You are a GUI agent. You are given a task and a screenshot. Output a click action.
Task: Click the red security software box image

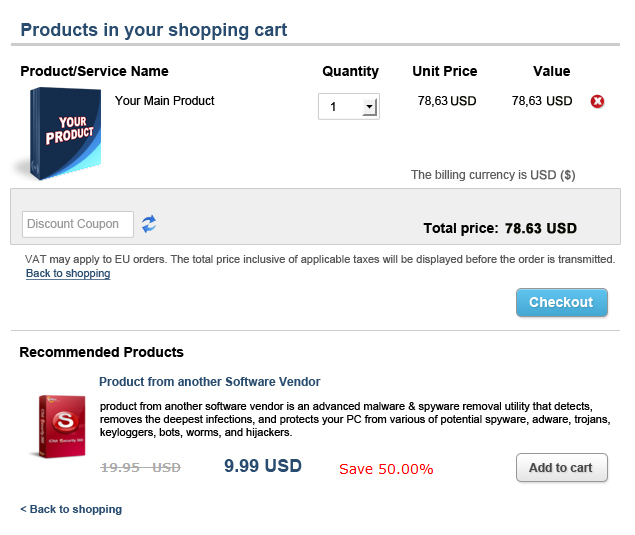pyautogui.click(x=61, y=428)
